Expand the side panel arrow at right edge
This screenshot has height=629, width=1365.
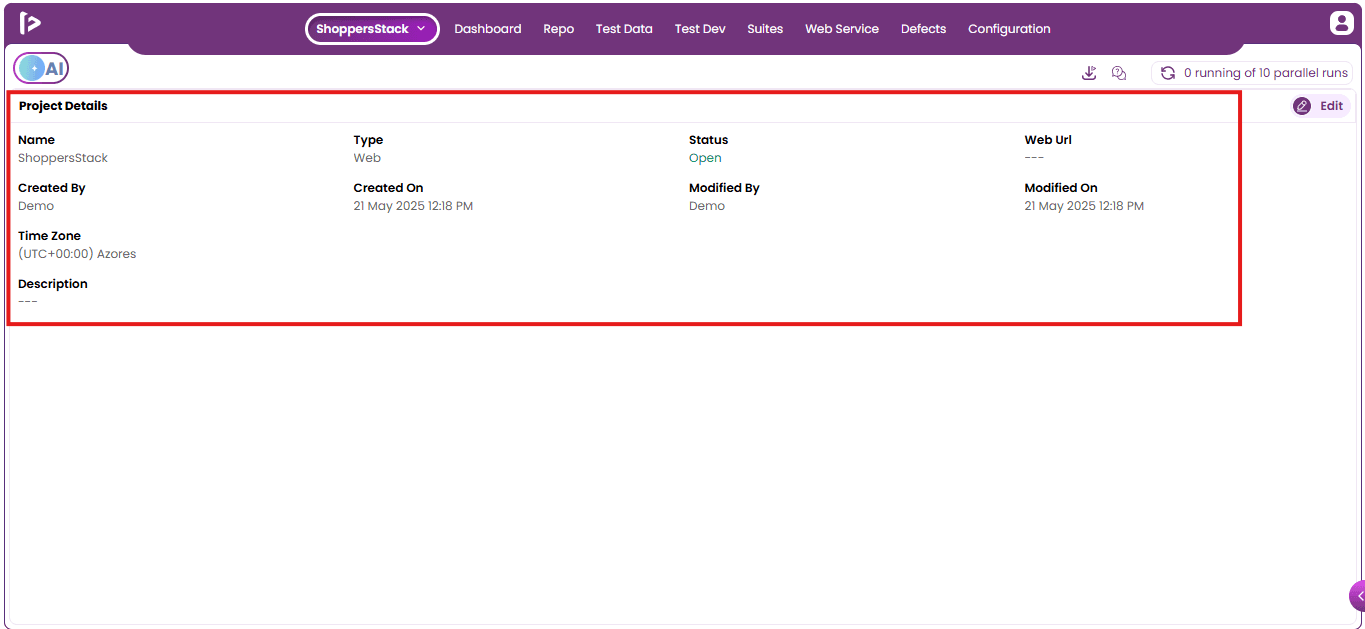coord(1358,595)
